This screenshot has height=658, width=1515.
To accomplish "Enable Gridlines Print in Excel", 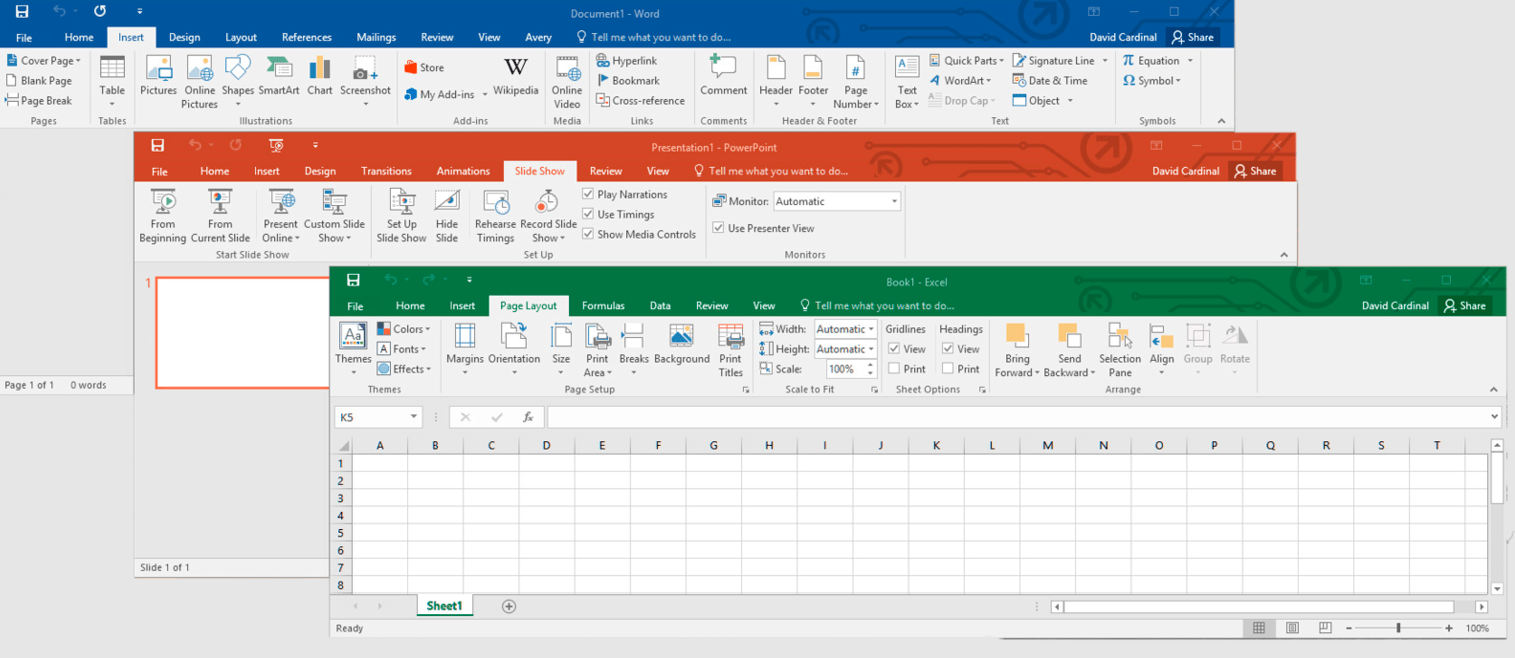I will point(894,369).
